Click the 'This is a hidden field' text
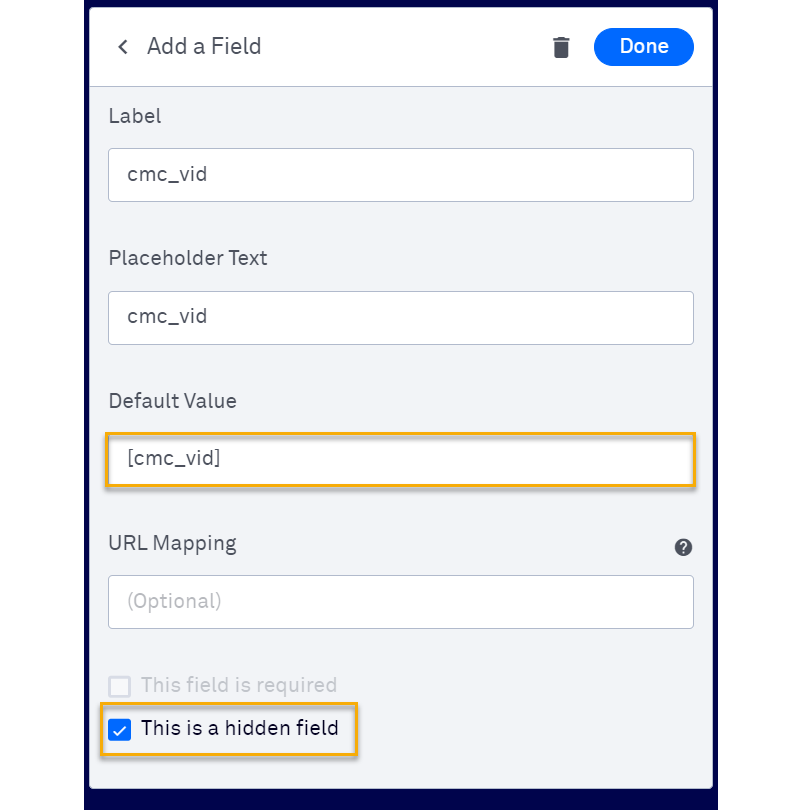This screenshot has height=810, width=809. click(x=240, y=729)
